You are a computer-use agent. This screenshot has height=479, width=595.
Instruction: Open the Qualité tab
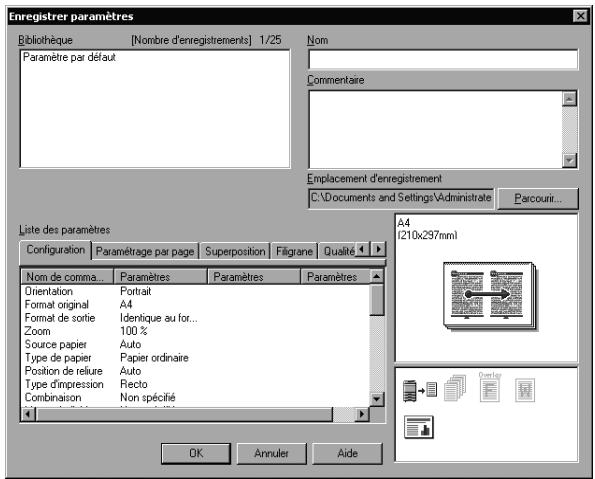(338, 251)
